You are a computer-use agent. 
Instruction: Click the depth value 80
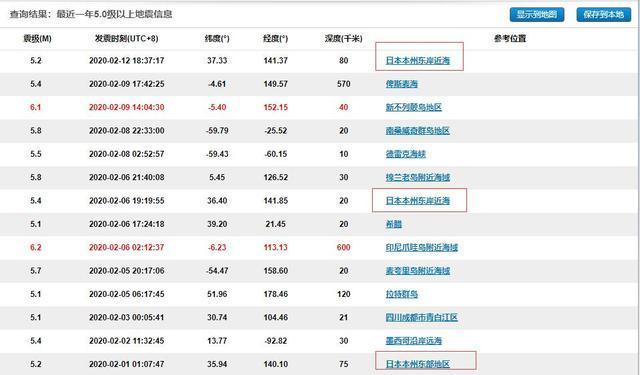point(344,61)
